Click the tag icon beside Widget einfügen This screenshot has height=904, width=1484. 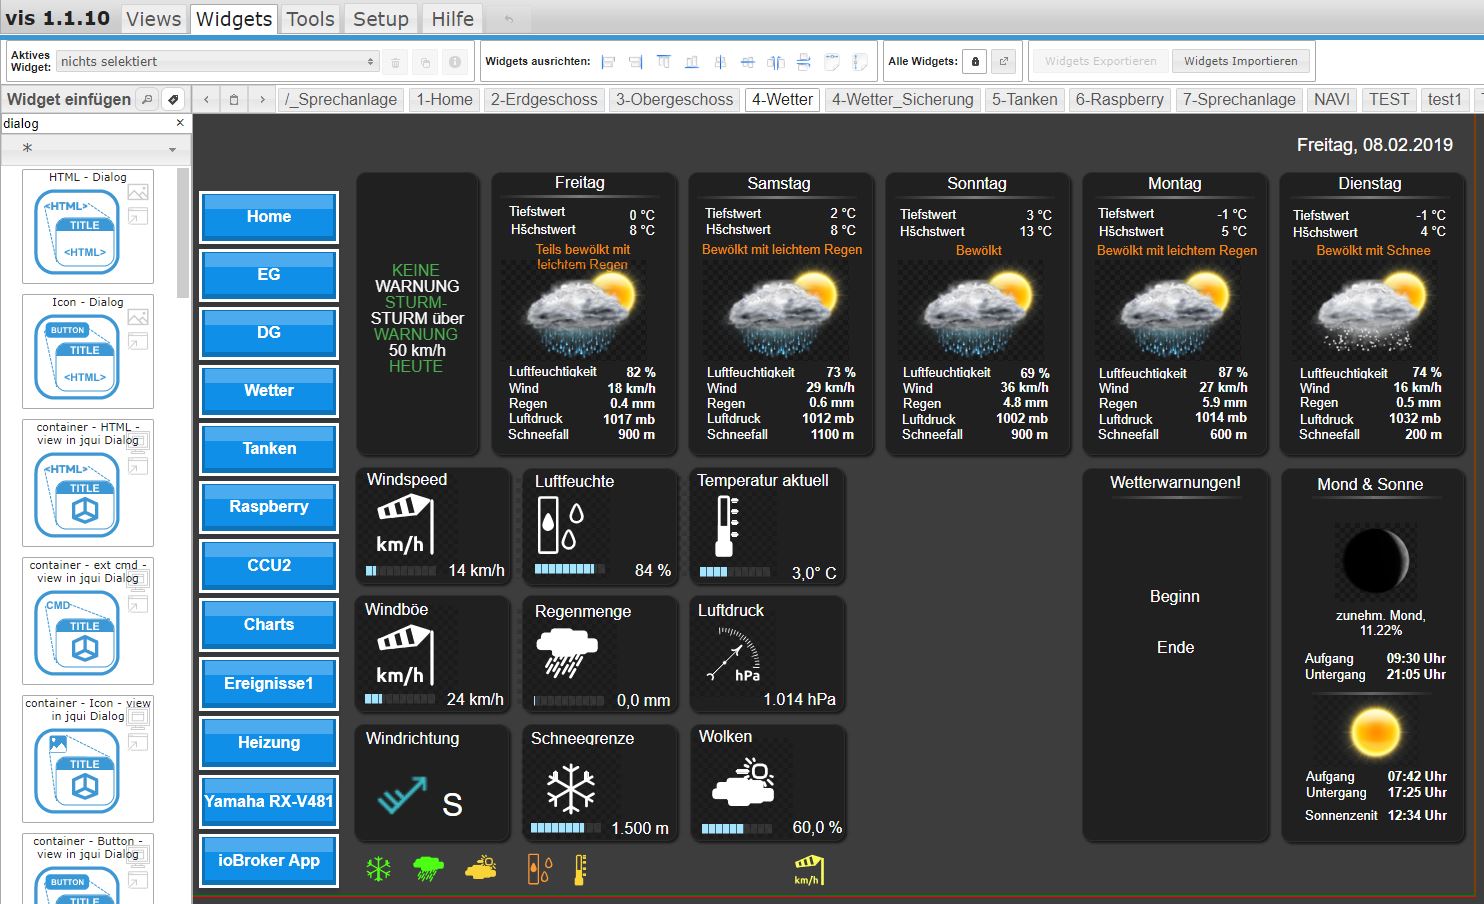click(173, 99)
